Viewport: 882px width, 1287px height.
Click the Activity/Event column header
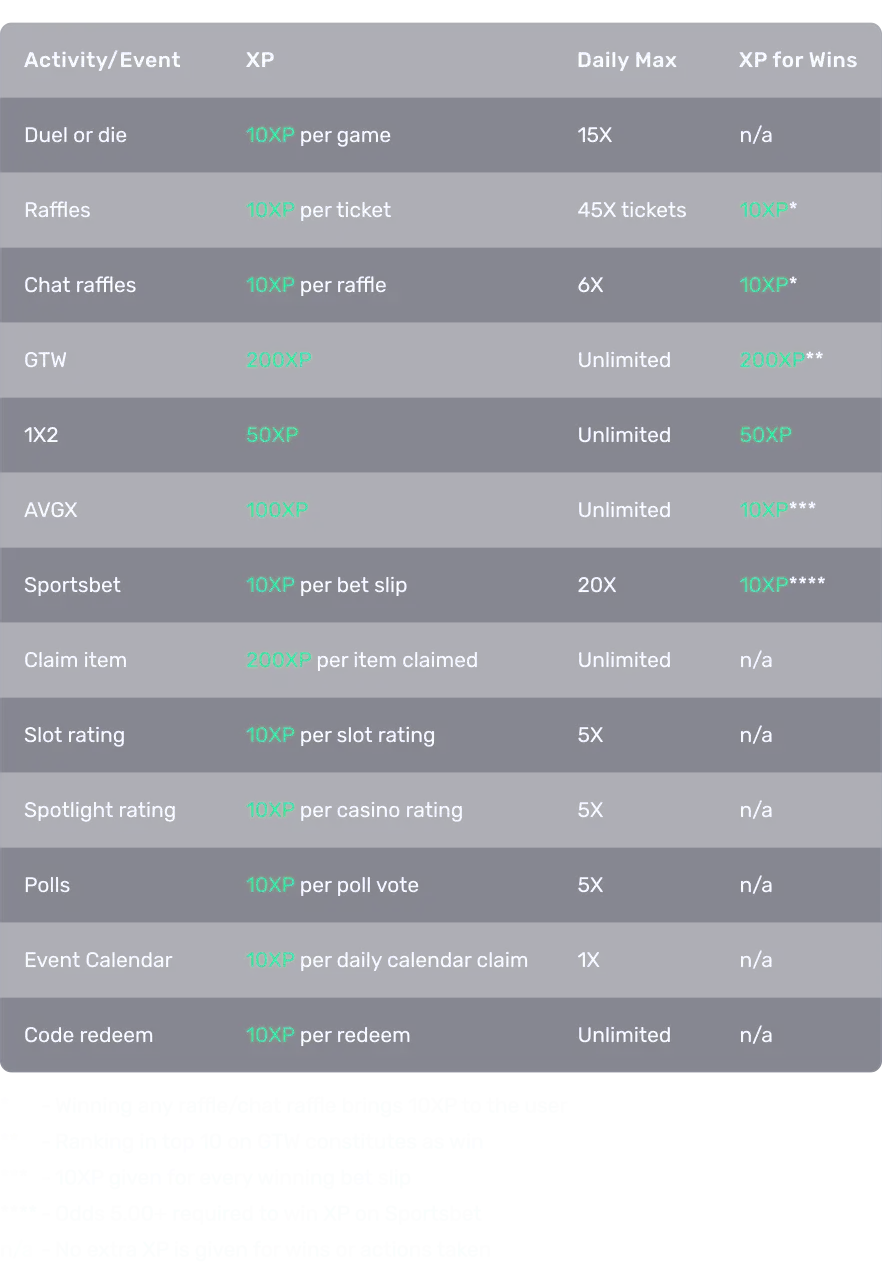(102, 60)
